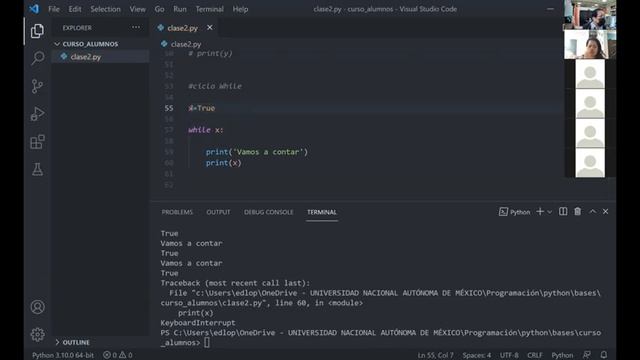Close the terminal panel
This screenshot has height=360, width=640.
click(x=606, y=211)
